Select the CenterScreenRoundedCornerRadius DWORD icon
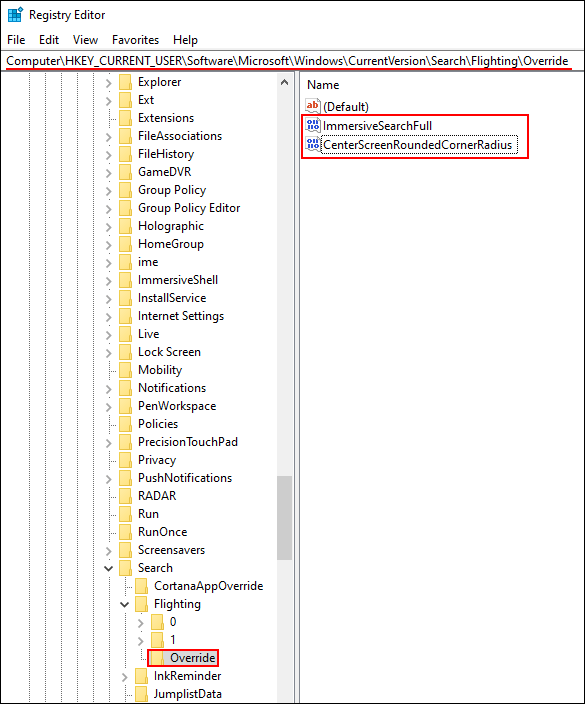 [312, 144]
